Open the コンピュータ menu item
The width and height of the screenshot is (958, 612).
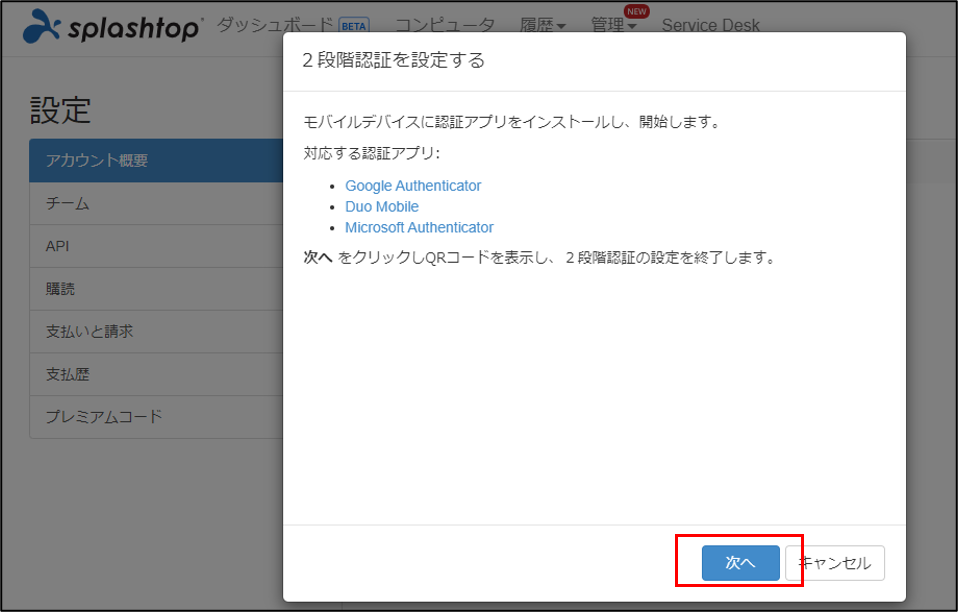coord(445,26)
